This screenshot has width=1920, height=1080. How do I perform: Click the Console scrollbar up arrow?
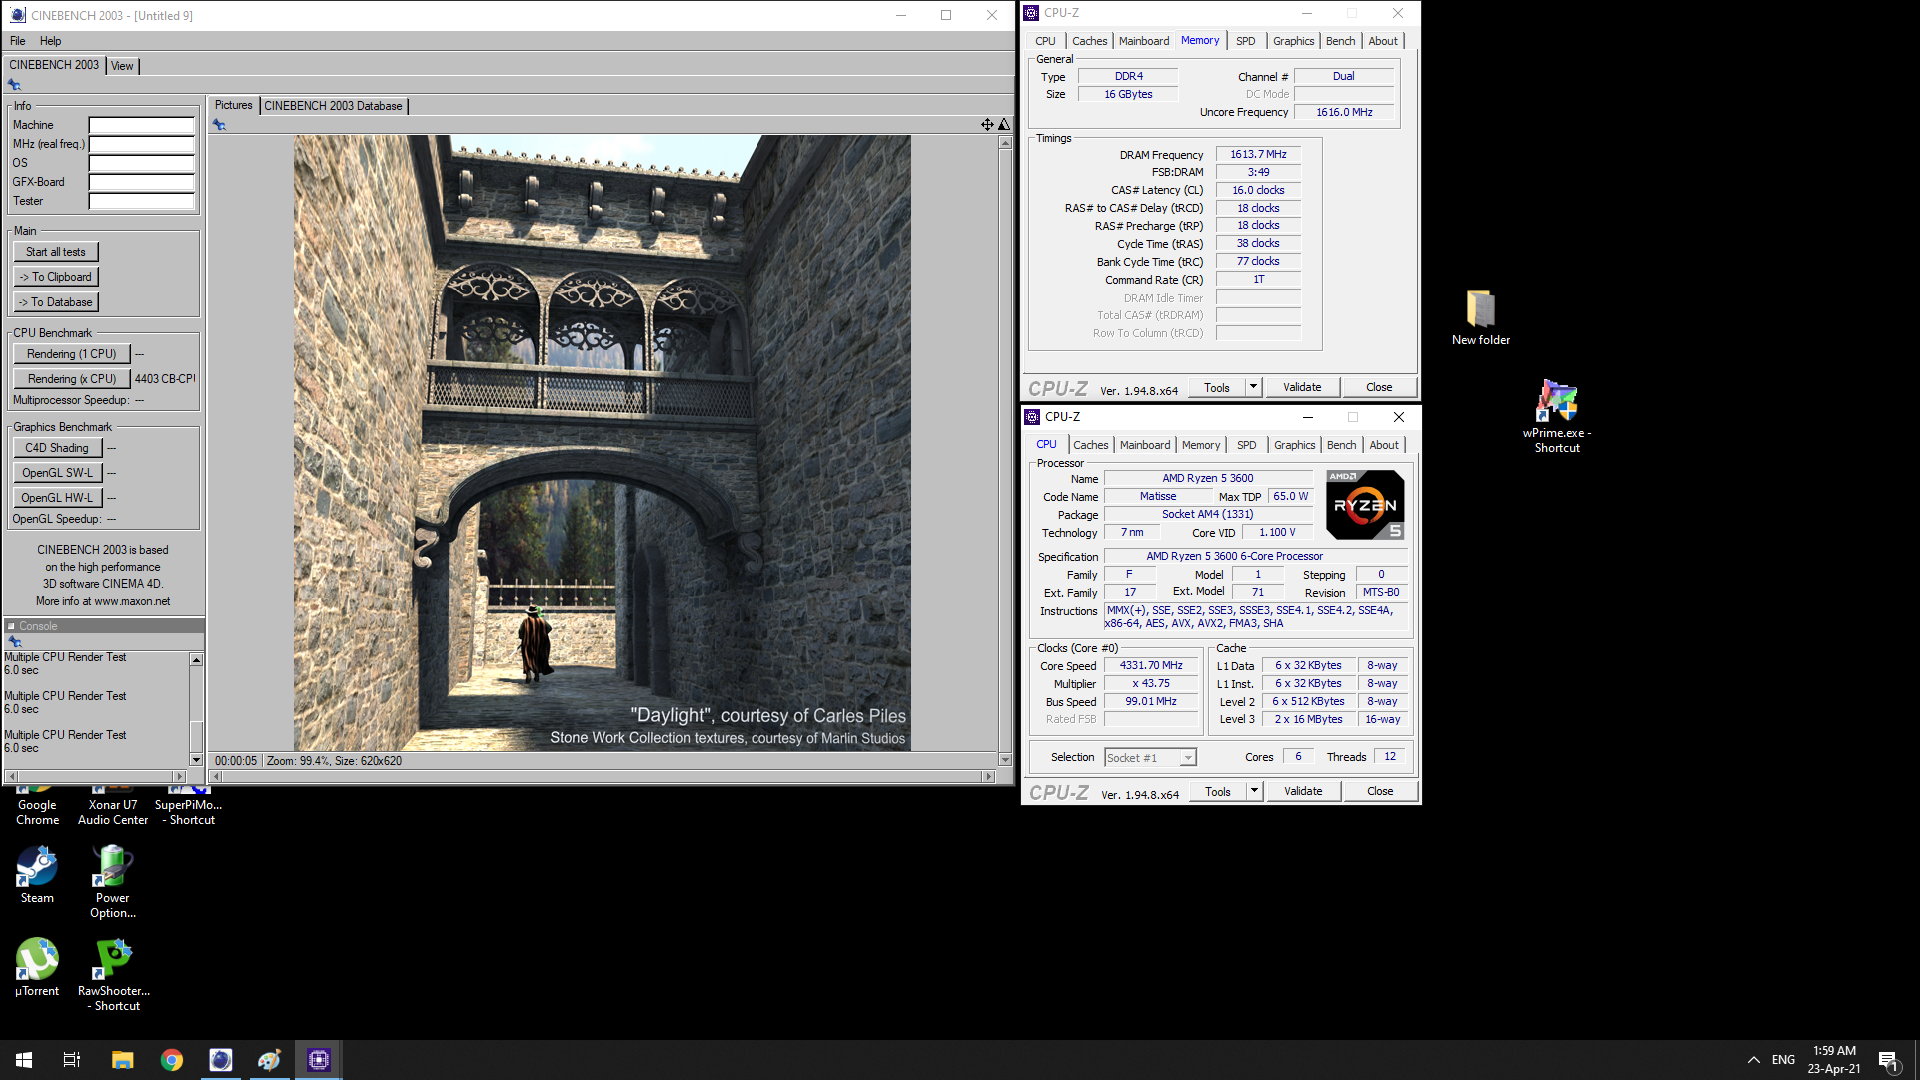[196, 659]
